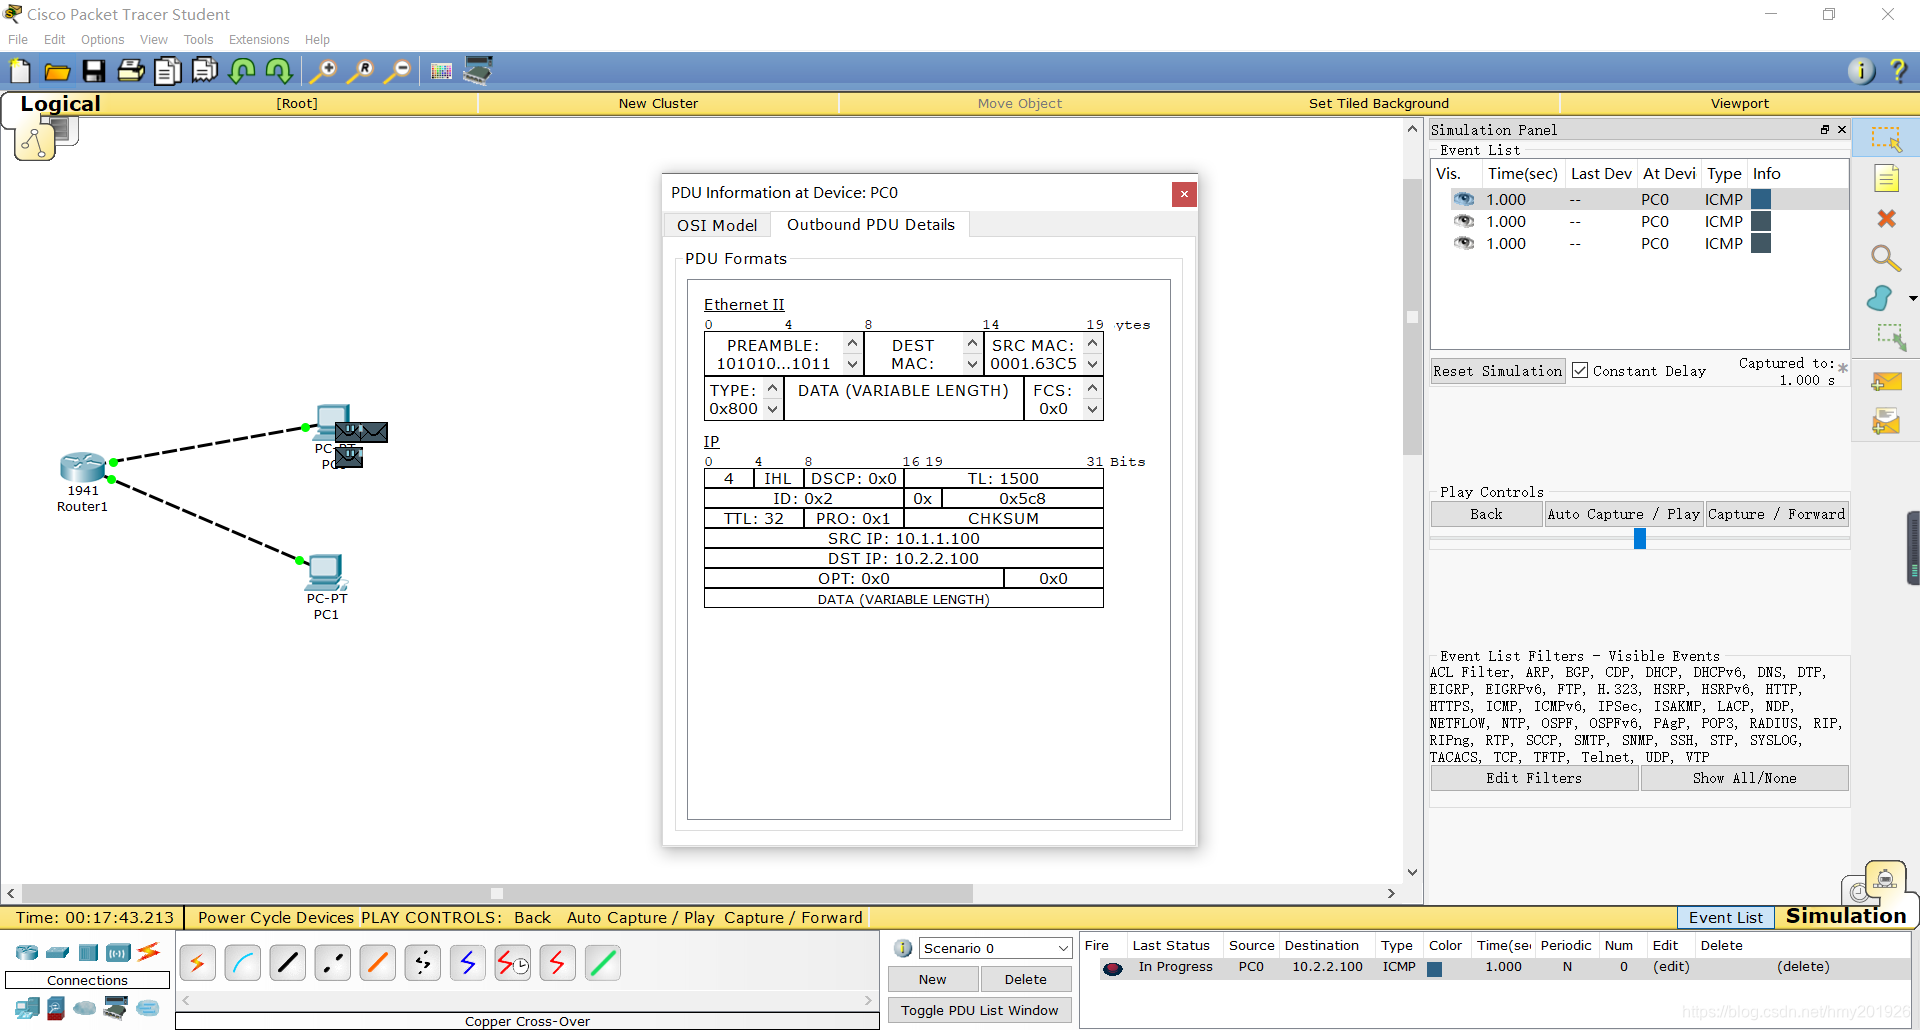Click the red Fire indicator for PC0 PDU
This screenshot has height=1030, width=1920.
pos(1113,968)
